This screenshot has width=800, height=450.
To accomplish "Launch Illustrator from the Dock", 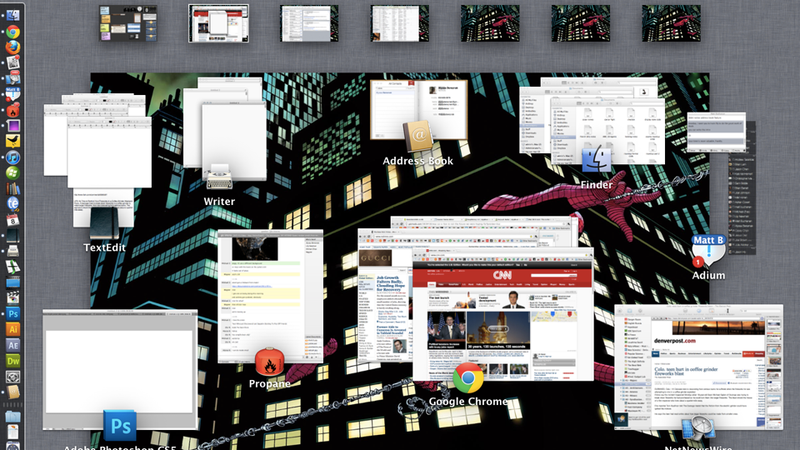I will (13, 330).
